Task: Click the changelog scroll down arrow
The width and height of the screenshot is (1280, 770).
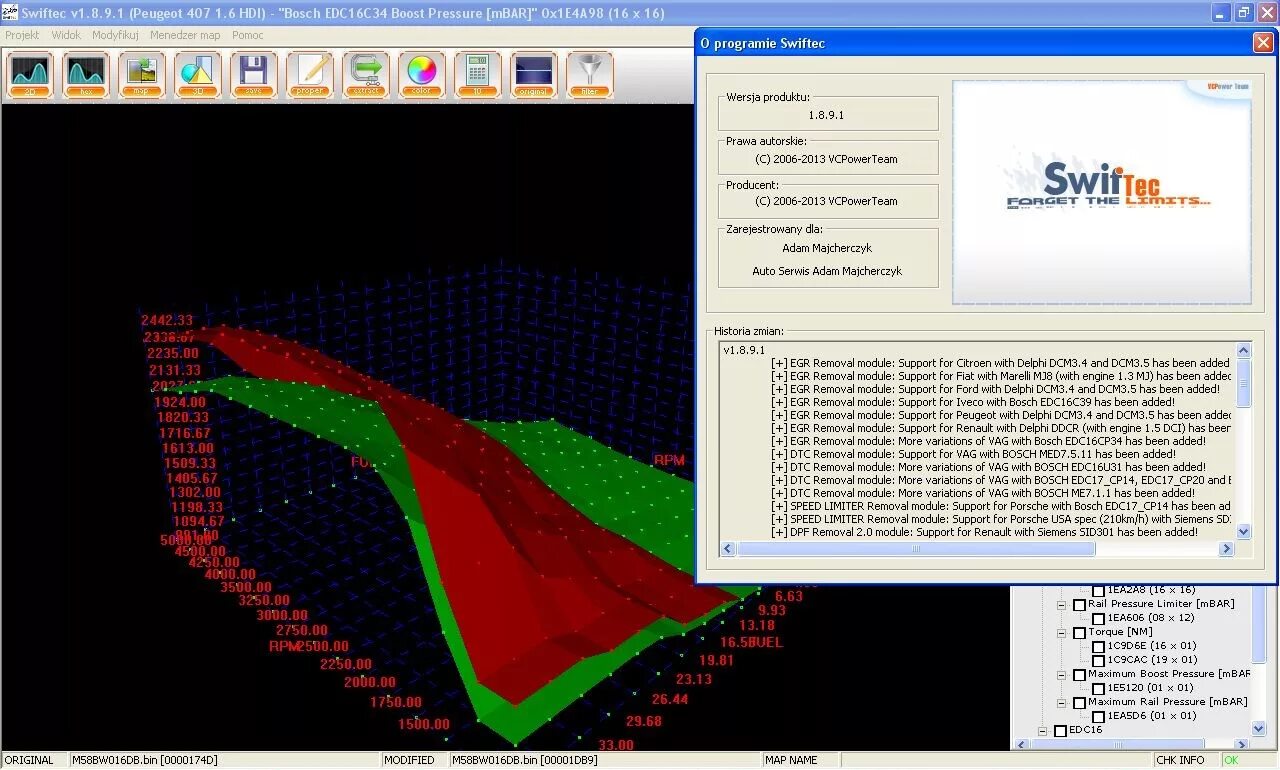Action: coord(1244,532)
